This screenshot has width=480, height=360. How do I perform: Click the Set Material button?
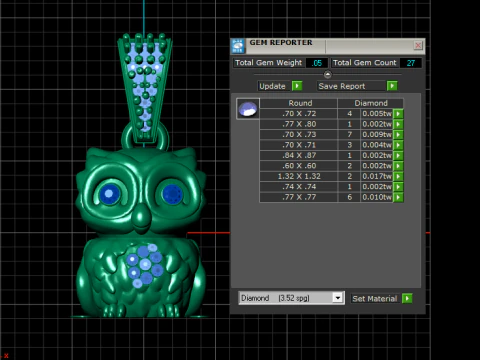click(x=375, y=298)
